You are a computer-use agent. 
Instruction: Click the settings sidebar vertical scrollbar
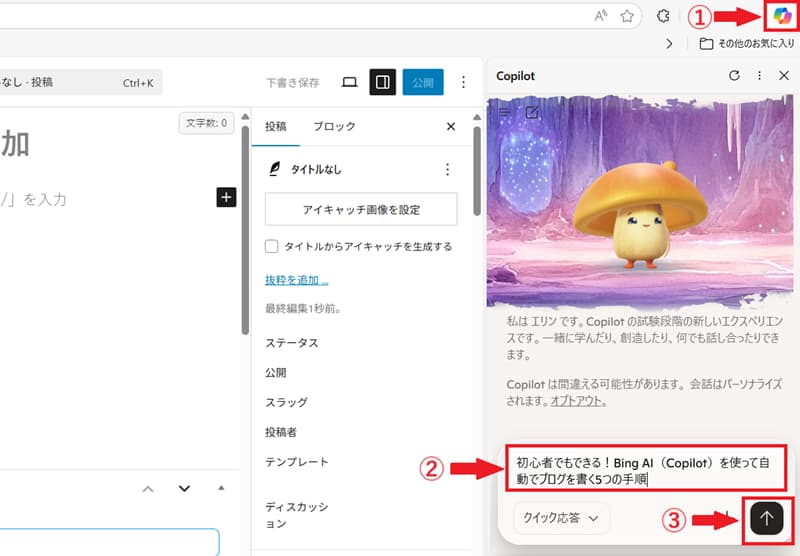pyautogui.click(x=477, y=171)
